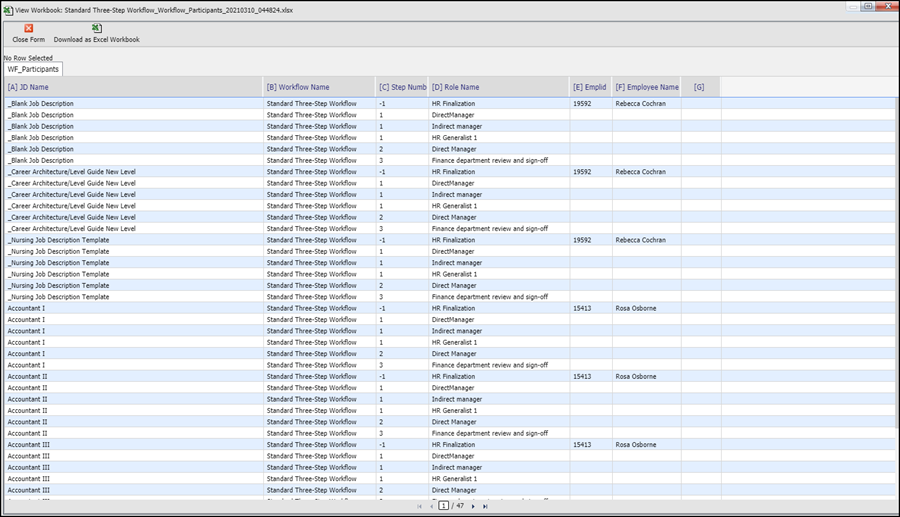The height and width of the screenshot is (517, 900).
Task: Click the page number input box
Action: (x=444, y=506)
